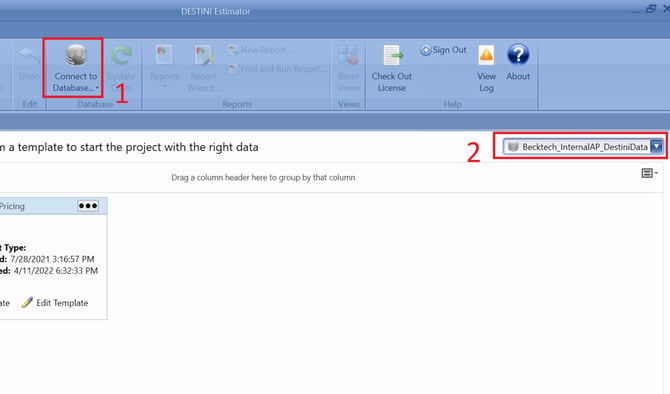Open the View Log warning icon

pos(486,56)
